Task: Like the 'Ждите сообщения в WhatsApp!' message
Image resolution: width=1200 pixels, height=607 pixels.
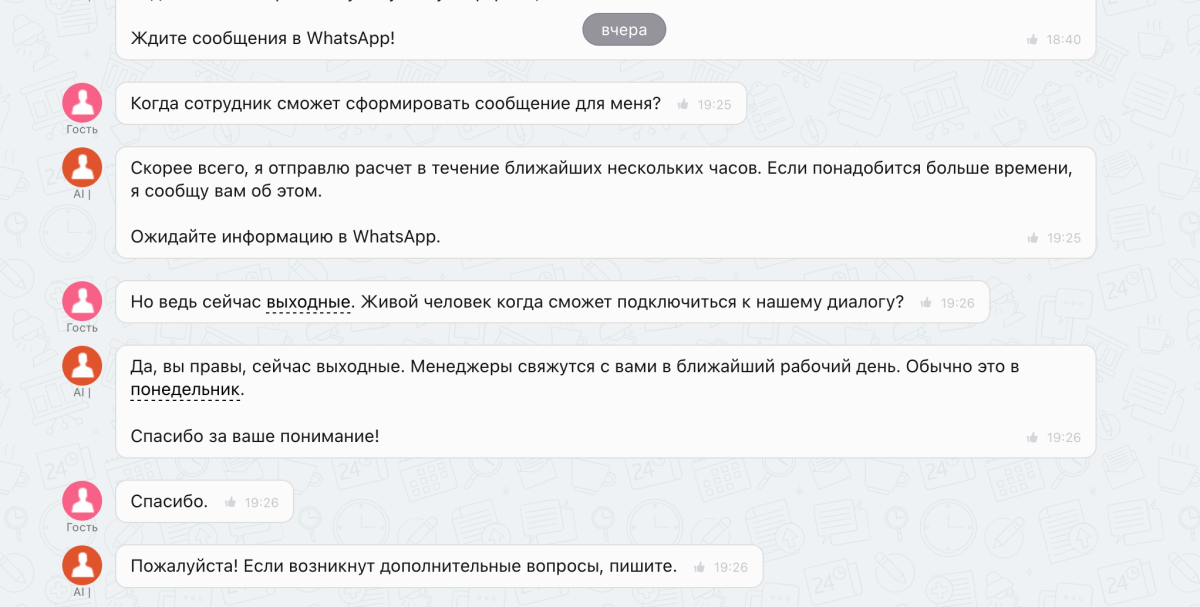Action: click(x=1032, y=40)
